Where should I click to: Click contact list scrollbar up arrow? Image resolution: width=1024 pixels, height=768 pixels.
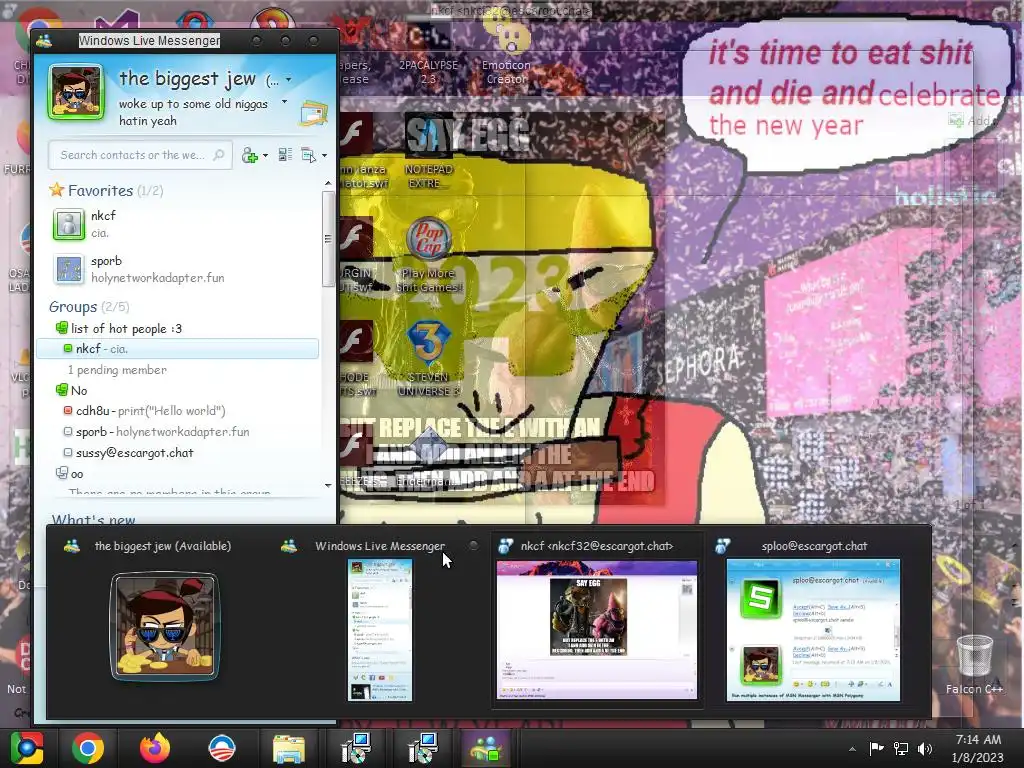point(328,184)
